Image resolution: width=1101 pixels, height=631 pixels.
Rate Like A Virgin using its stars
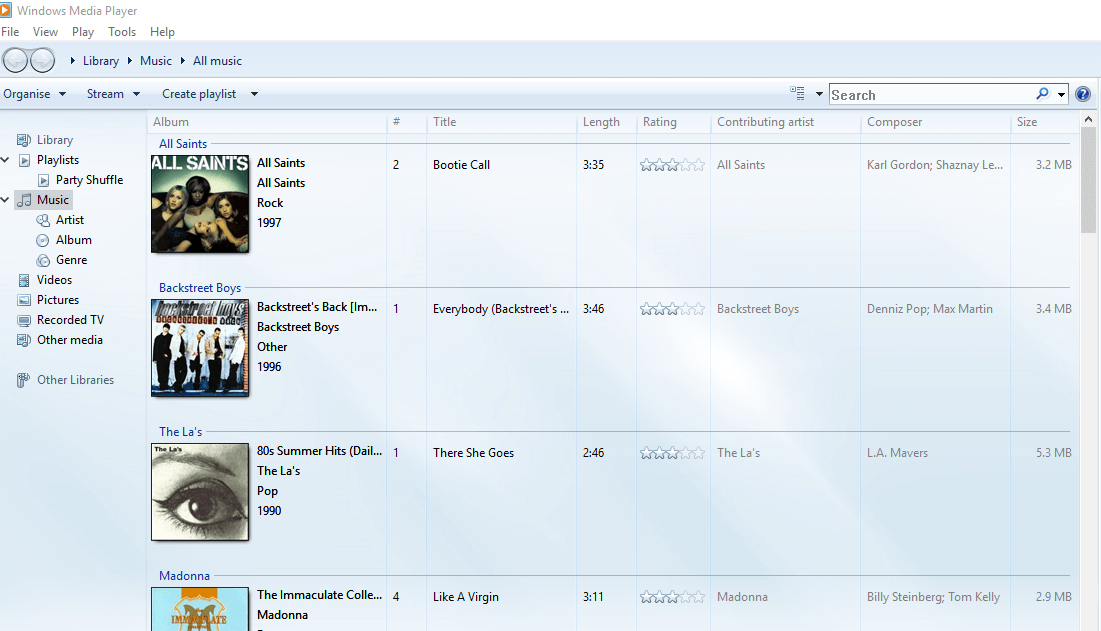[672, 597]
